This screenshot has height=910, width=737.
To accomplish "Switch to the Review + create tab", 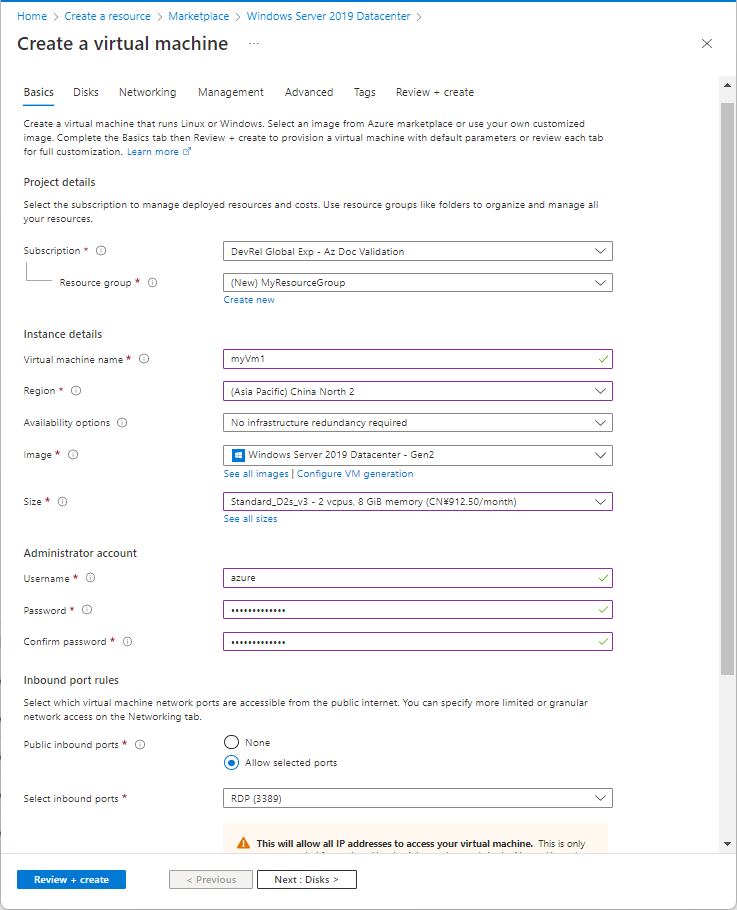I will pos(435,92).
